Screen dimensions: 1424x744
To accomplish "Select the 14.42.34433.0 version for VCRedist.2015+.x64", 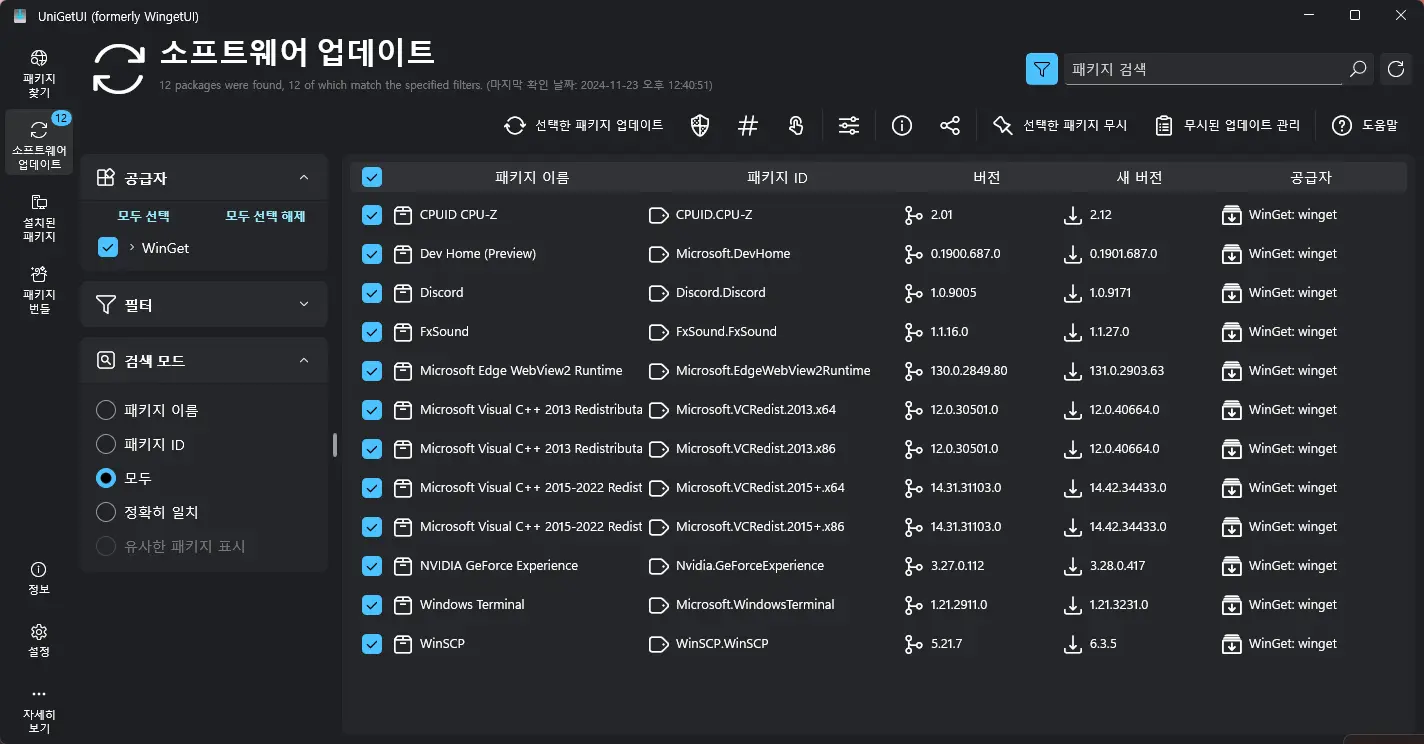I will tap(1128, 488).
